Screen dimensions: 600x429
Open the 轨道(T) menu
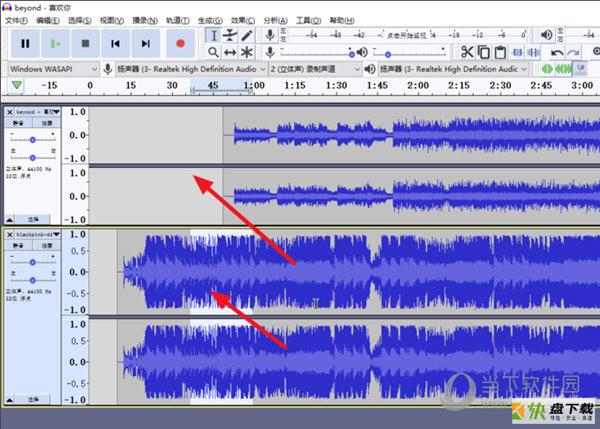click(x=178, y=20)
